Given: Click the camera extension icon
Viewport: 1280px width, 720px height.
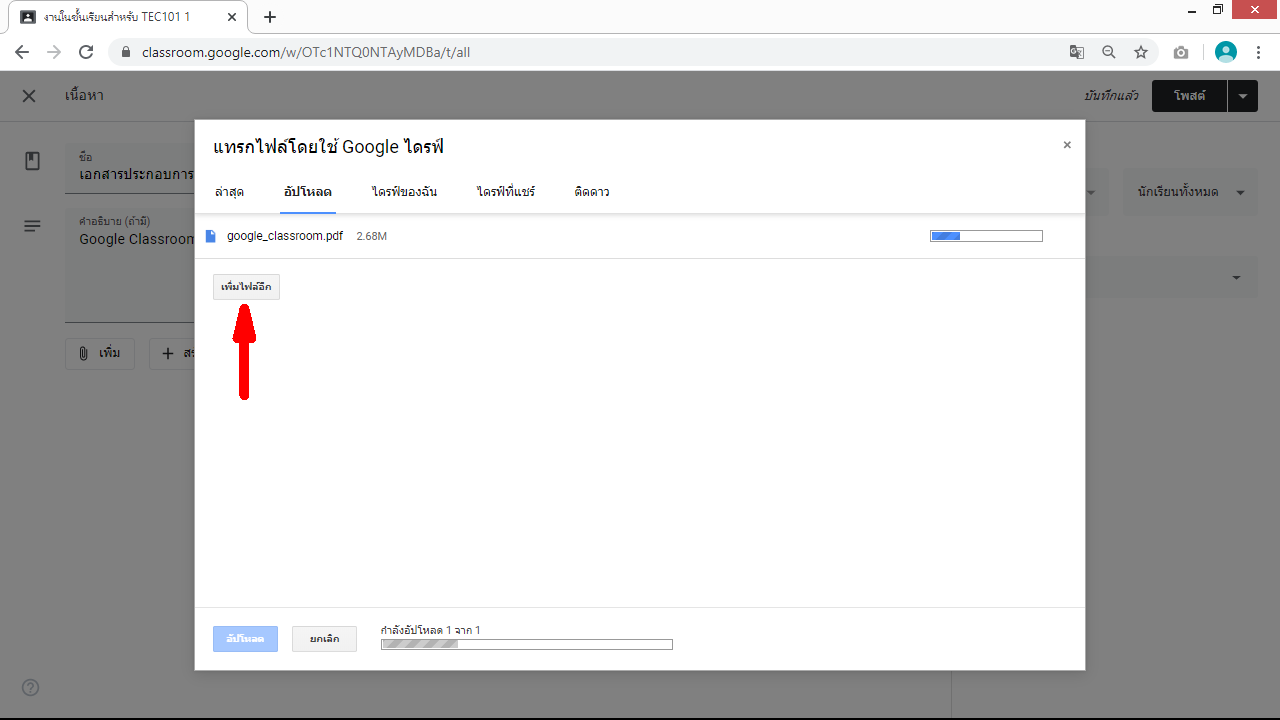Looking at the screenshot, I should (1181, 52).
